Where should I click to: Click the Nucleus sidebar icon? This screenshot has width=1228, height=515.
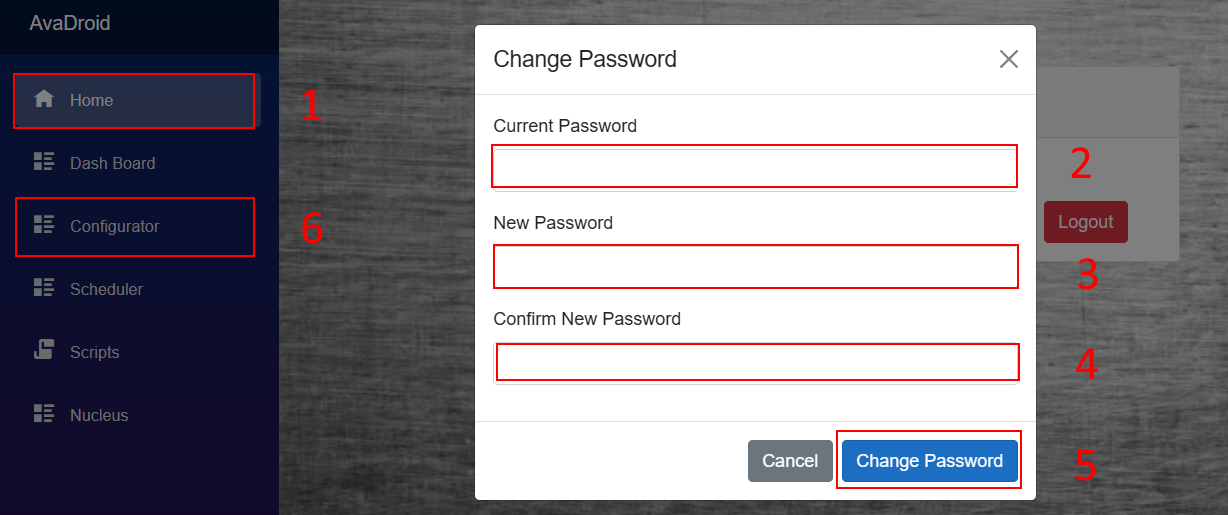click(43, 414)
